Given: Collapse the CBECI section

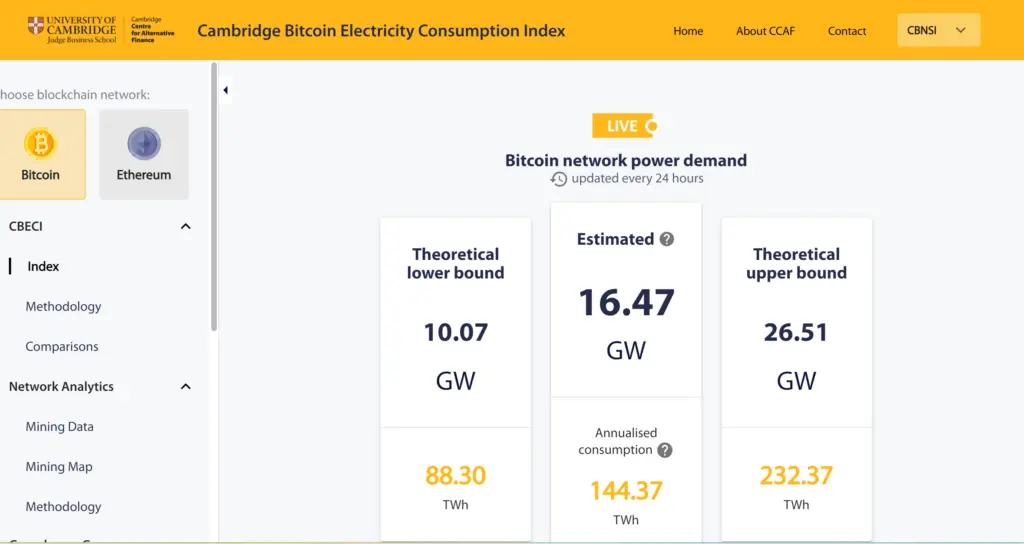Looking at the screenshot, I should pos(185,227).
